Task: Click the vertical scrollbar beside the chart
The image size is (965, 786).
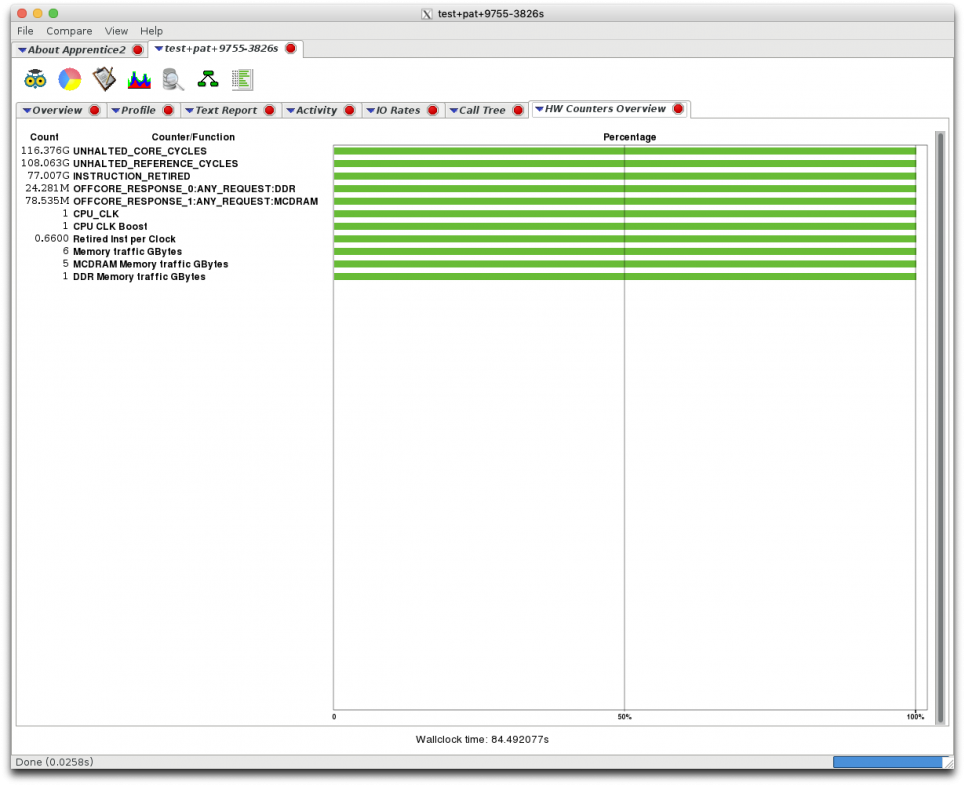Action: coord(939,420)
